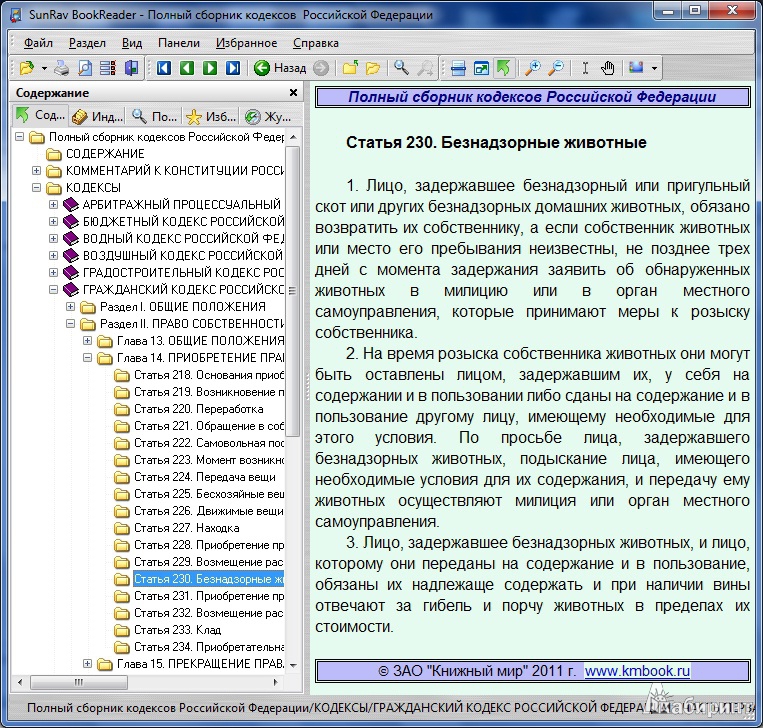Viewport: 763px width, 728px height.
Task: Switch to the Жу... journal tab
Action: 268,116
